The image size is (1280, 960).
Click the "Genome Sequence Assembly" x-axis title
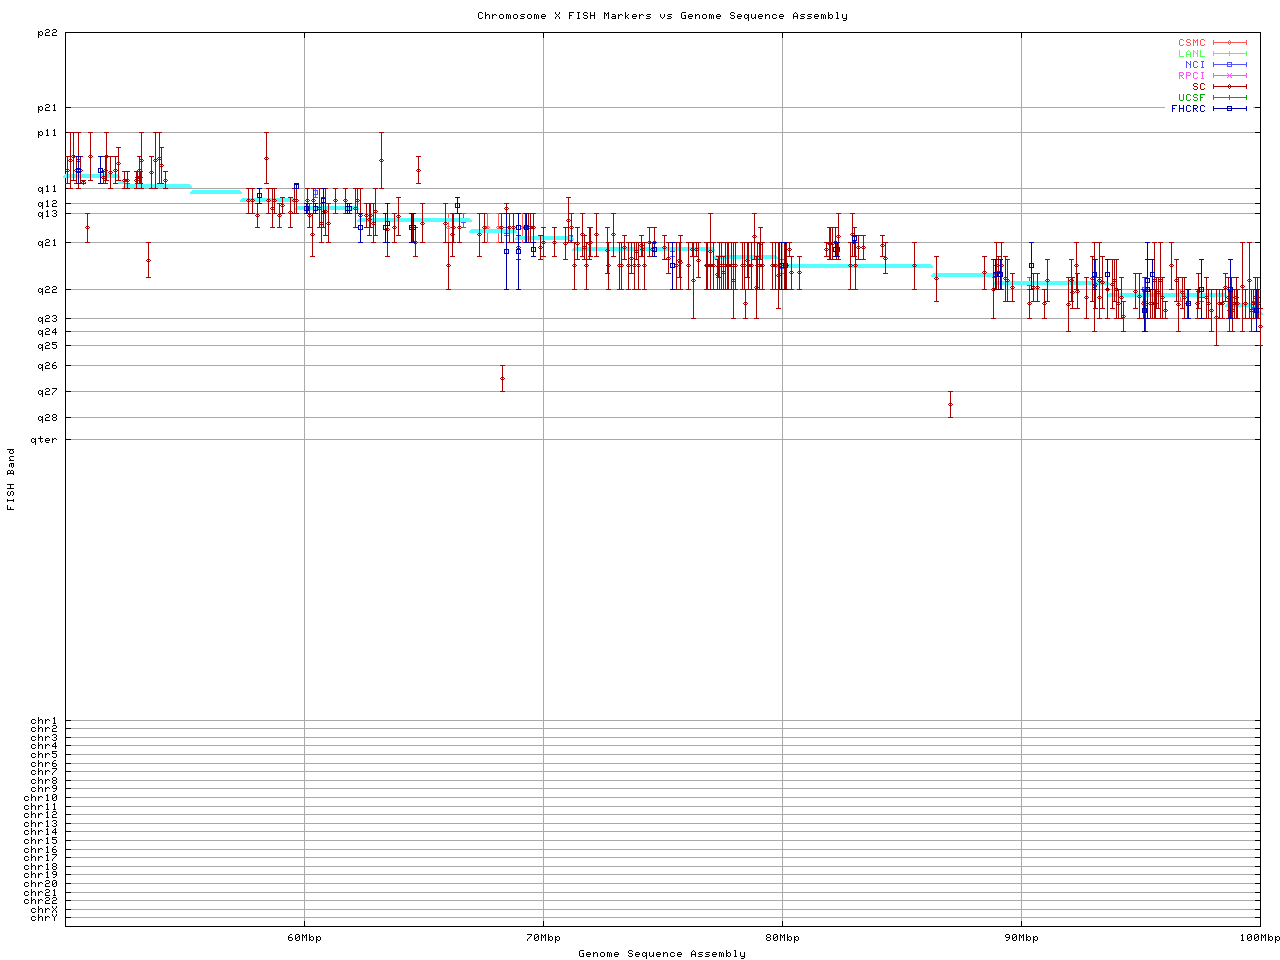click(x=662, y=954)
